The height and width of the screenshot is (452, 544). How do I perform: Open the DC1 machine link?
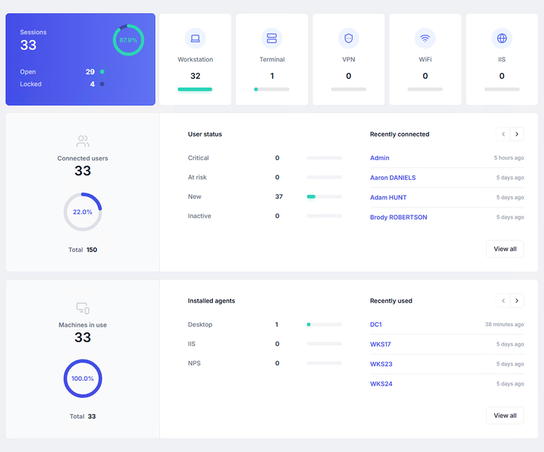(x=376, y=324)
